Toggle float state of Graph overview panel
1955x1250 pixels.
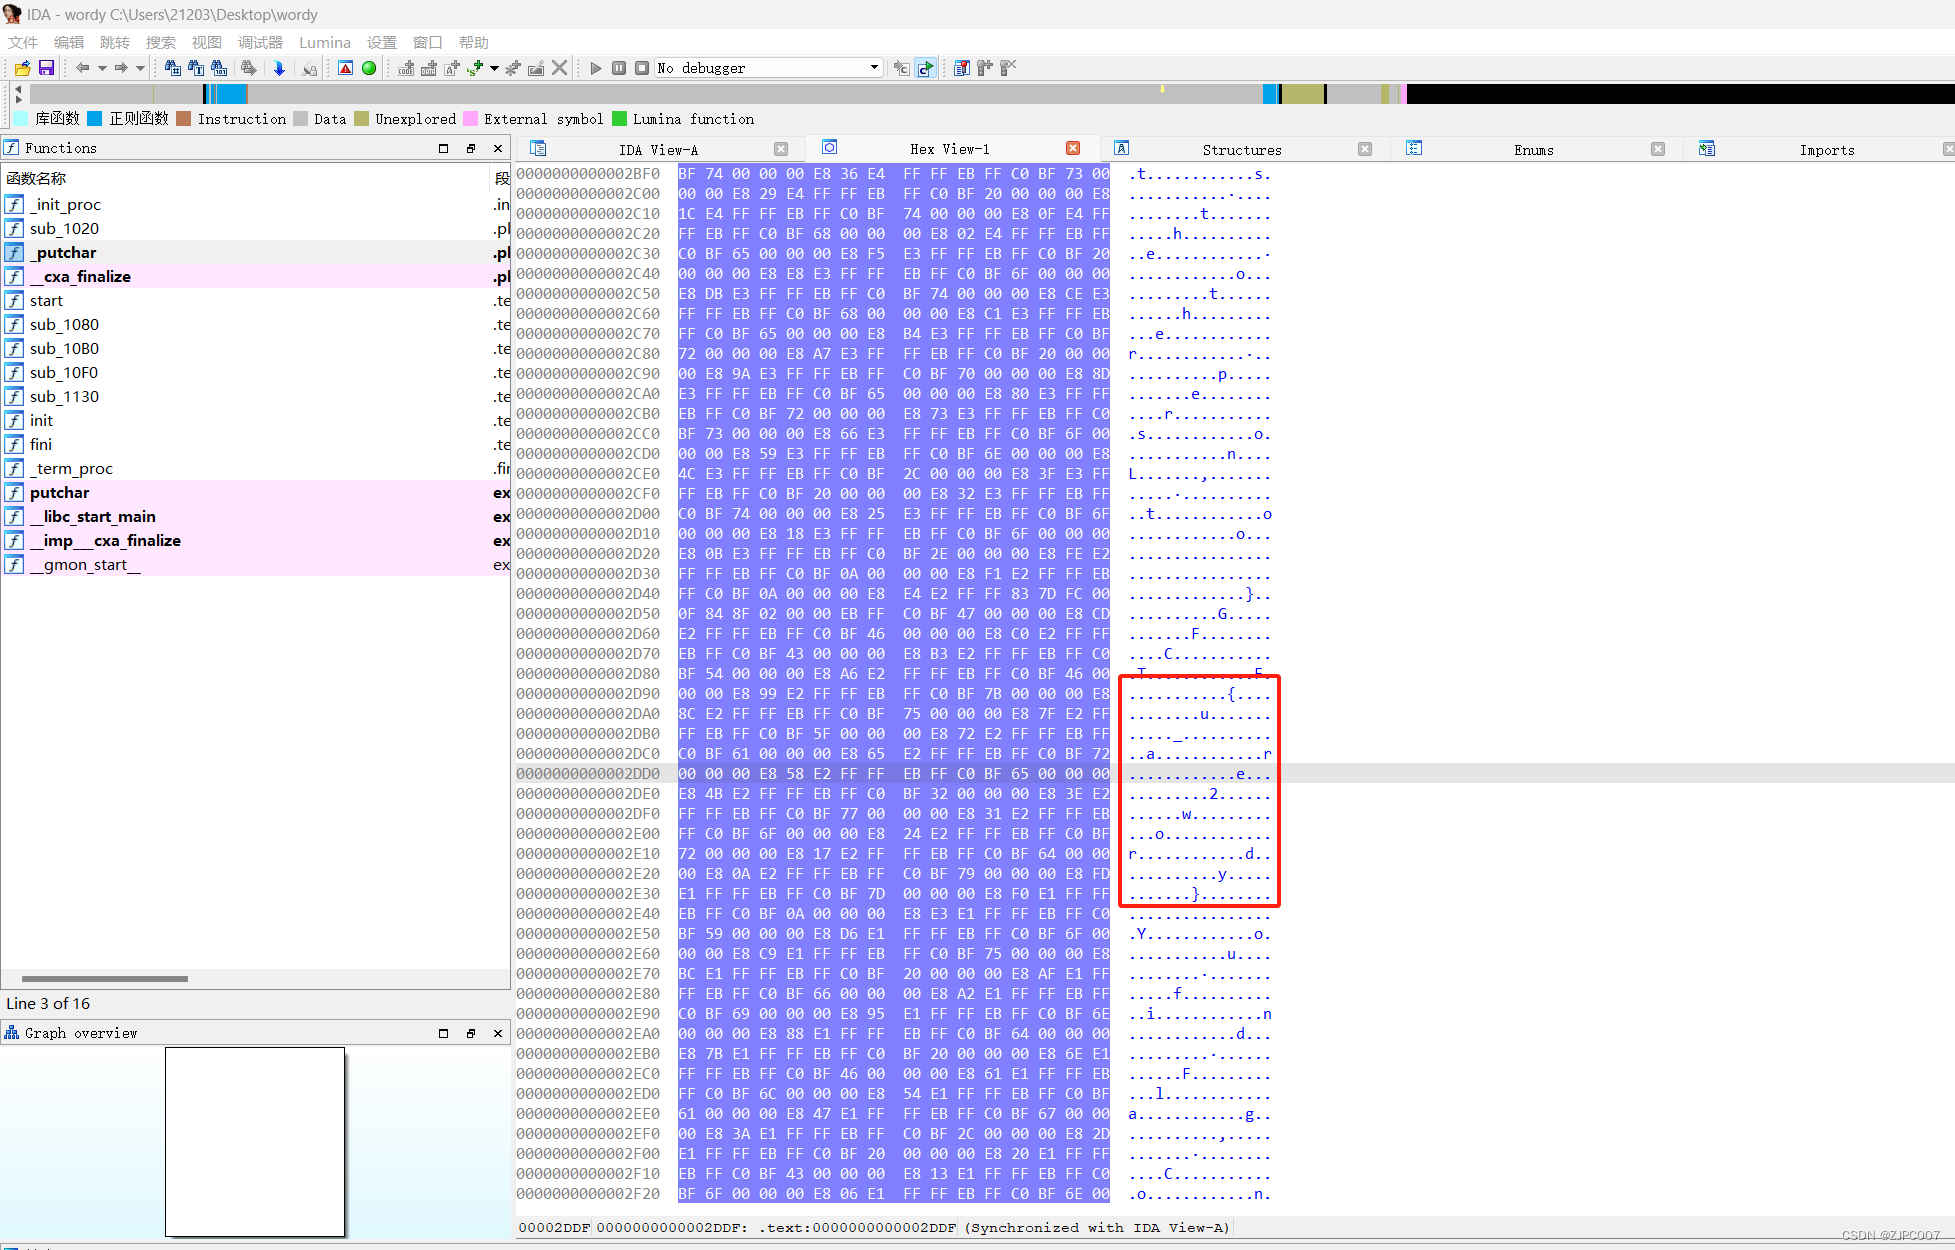pyautogui.click(x=470, y=1032)
